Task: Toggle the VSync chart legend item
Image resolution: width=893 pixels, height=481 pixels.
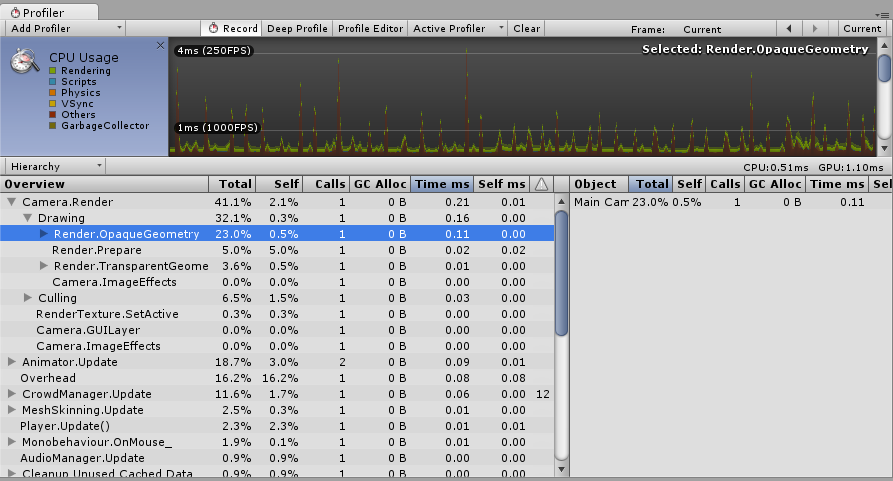Action: pyautogui.click(x=71, y=104)
